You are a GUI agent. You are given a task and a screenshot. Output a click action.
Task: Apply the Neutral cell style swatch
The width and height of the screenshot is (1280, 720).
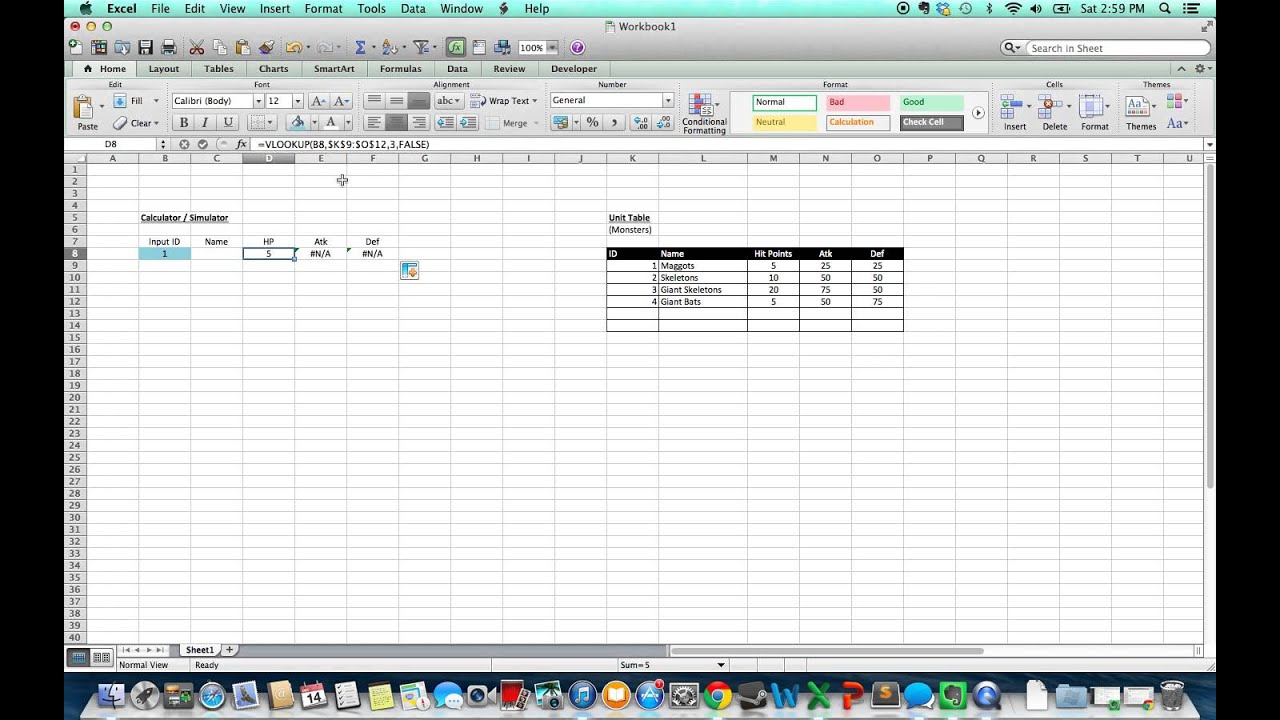coord(784,122)
